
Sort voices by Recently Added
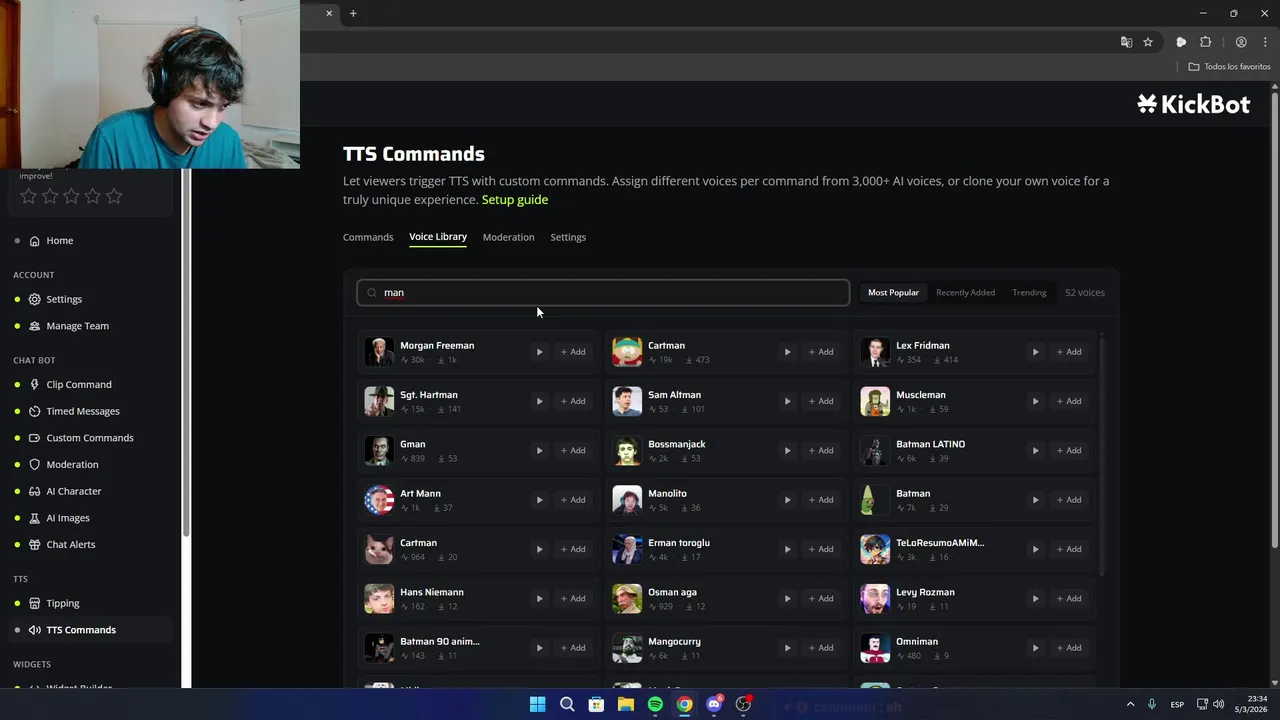pos(965,293)
